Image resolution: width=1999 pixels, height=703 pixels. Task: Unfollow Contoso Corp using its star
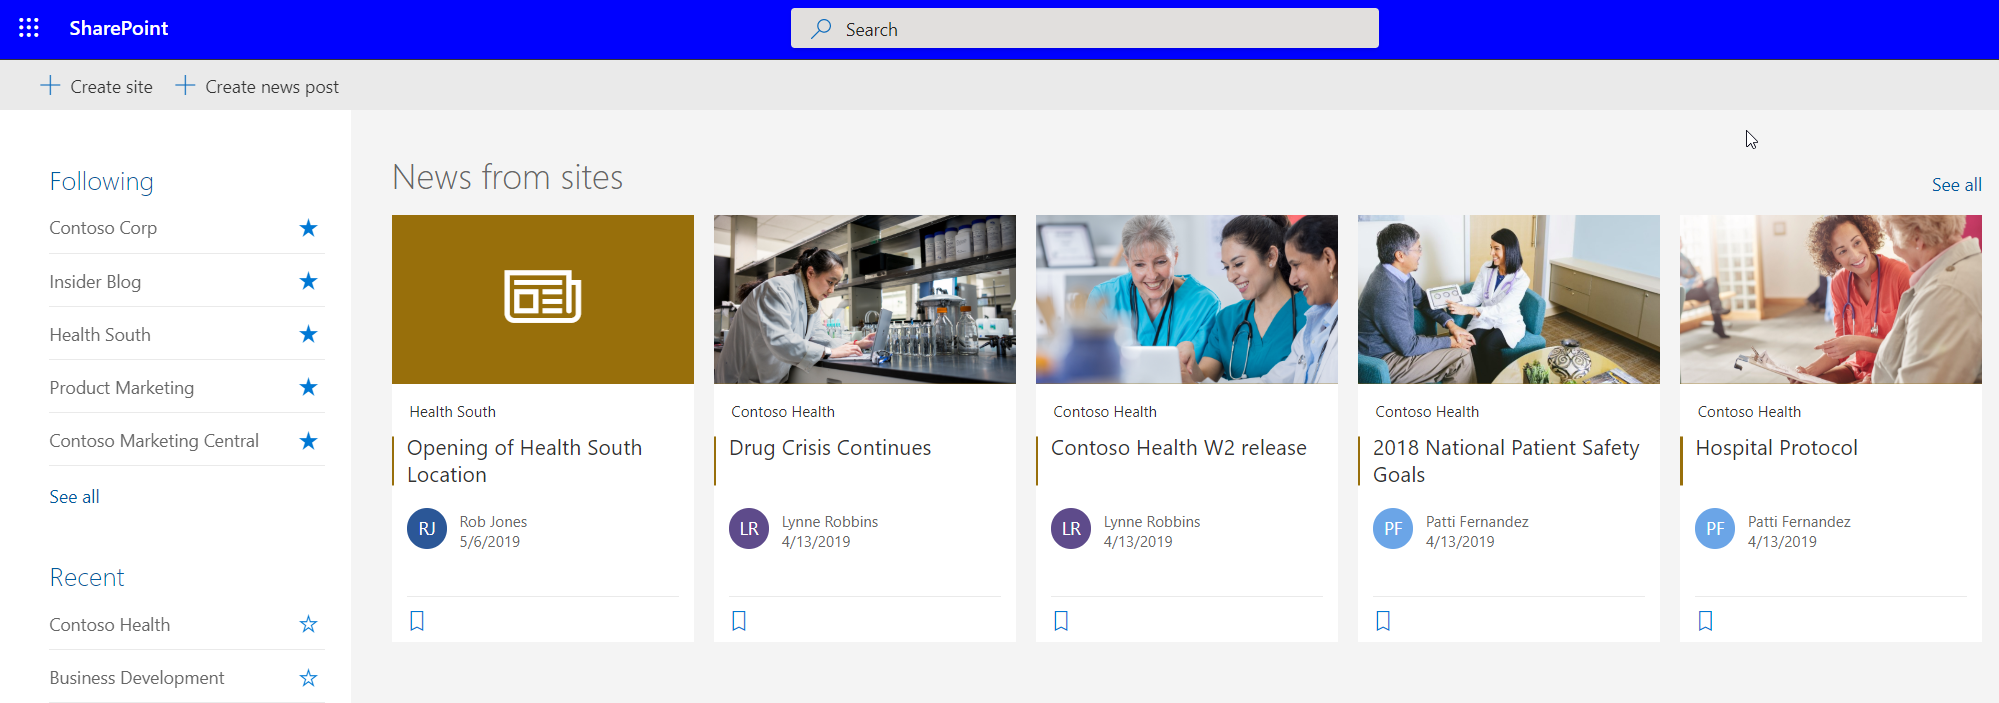308,228
